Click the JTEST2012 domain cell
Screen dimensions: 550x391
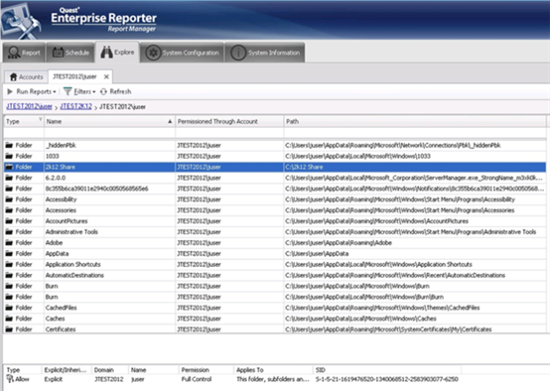[x=109, y=379]
